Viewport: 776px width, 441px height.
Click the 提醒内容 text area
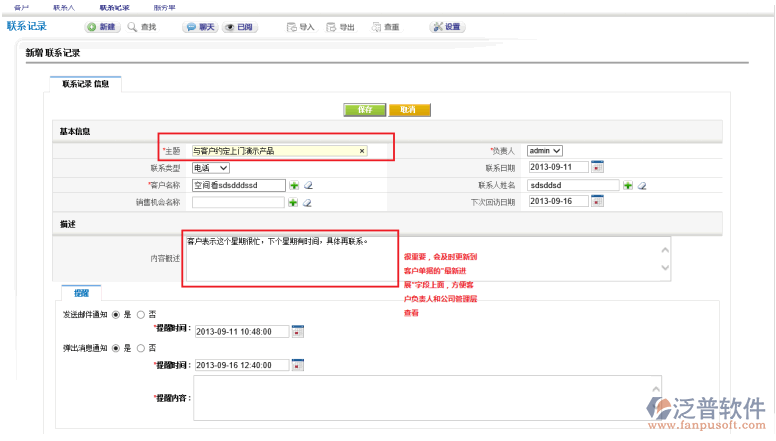pyautogui.click(x=427, y=398)
